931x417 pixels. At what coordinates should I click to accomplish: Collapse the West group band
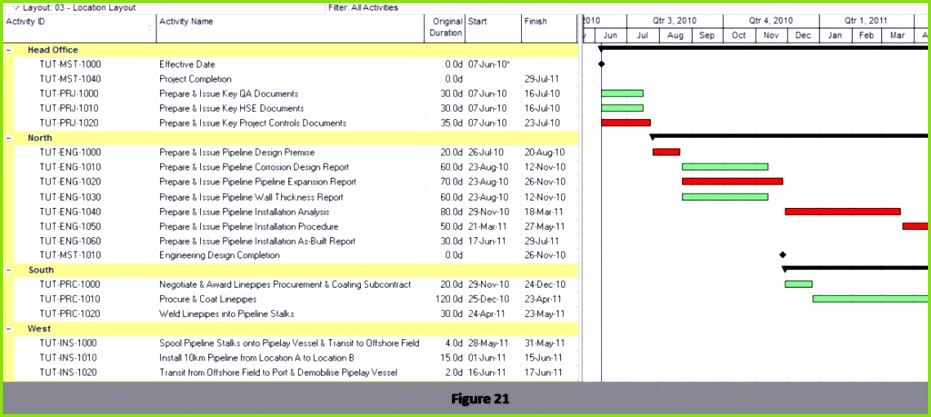[8, 328]
